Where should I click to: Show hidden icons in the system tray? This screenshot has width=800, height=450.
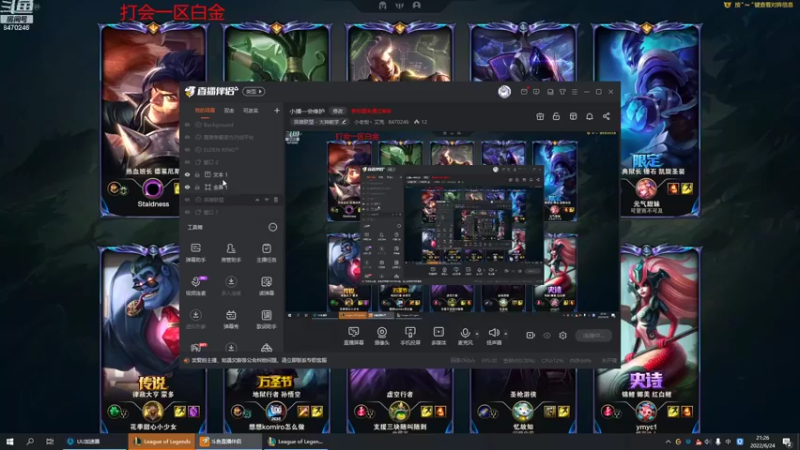coord(668,441)
